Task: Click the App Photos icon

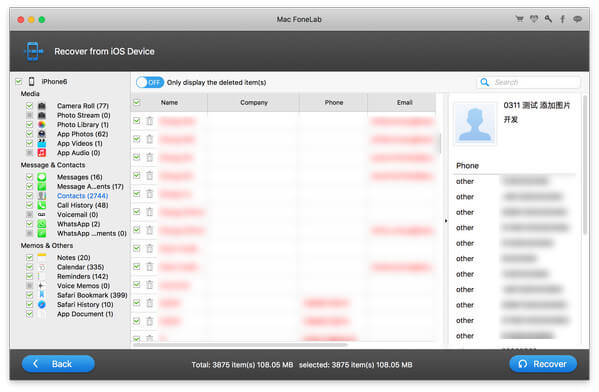Action: 42,134
